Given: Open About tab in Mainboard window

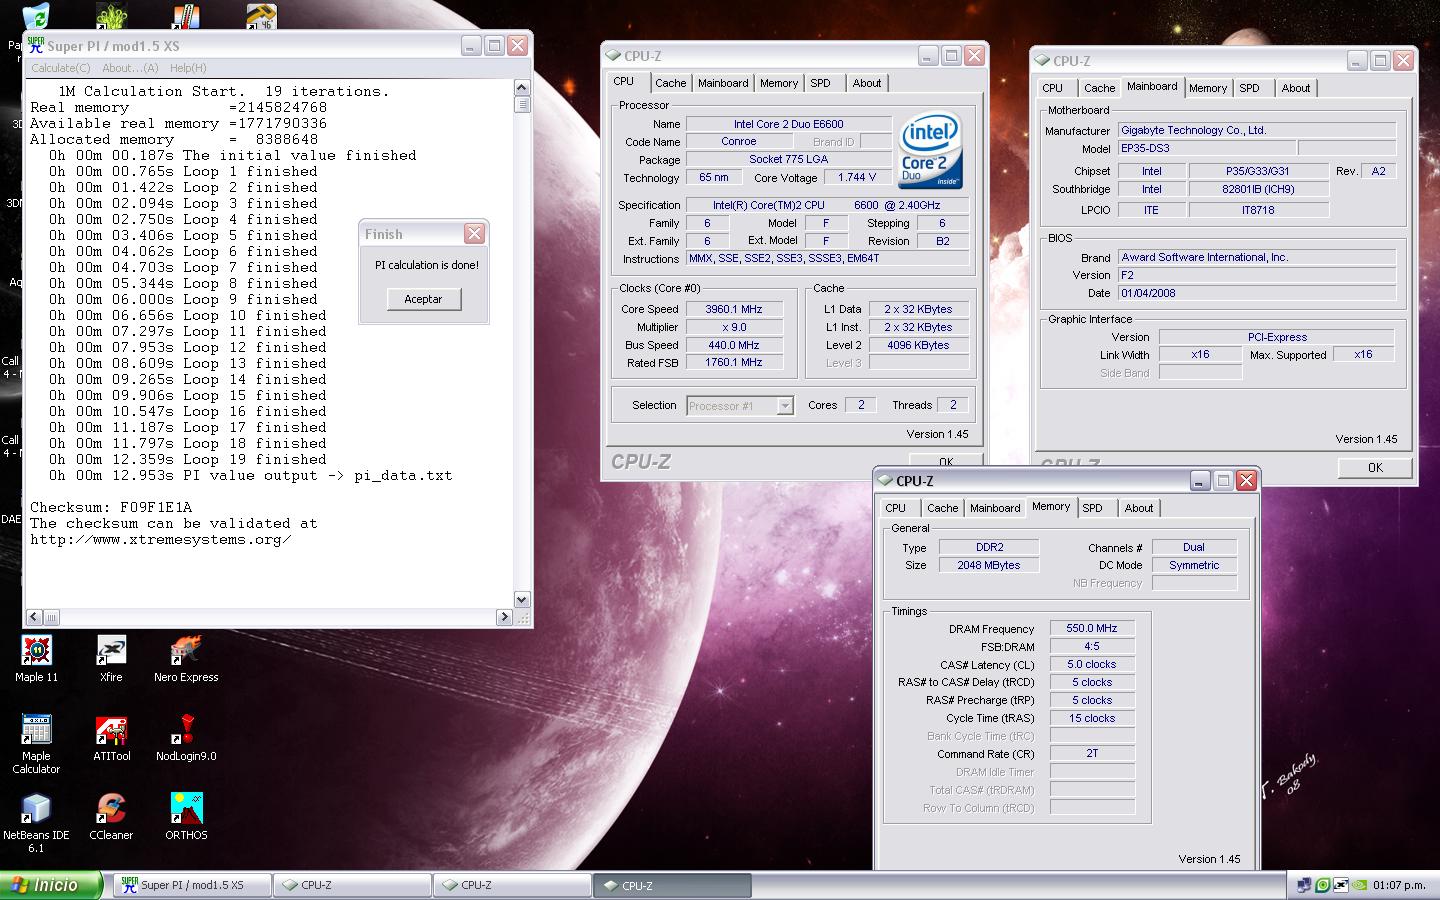Looking at the screenshot, I should (1296, 88).
